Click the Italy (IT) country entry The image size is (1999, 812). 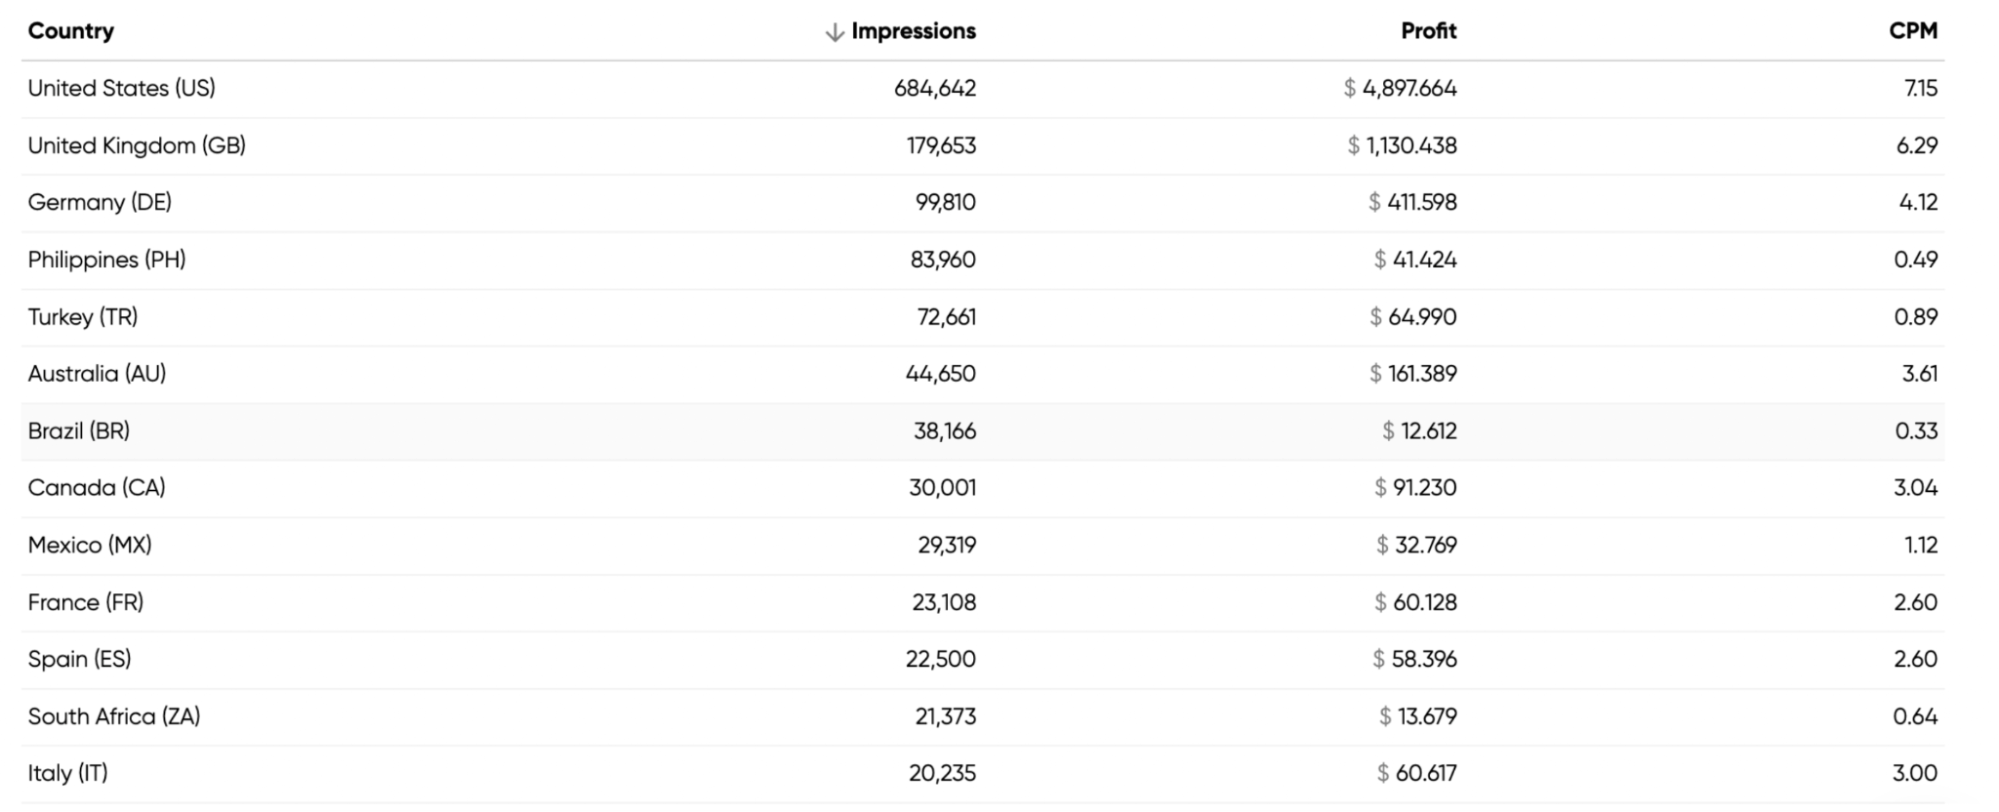click(x=68, y=773)
